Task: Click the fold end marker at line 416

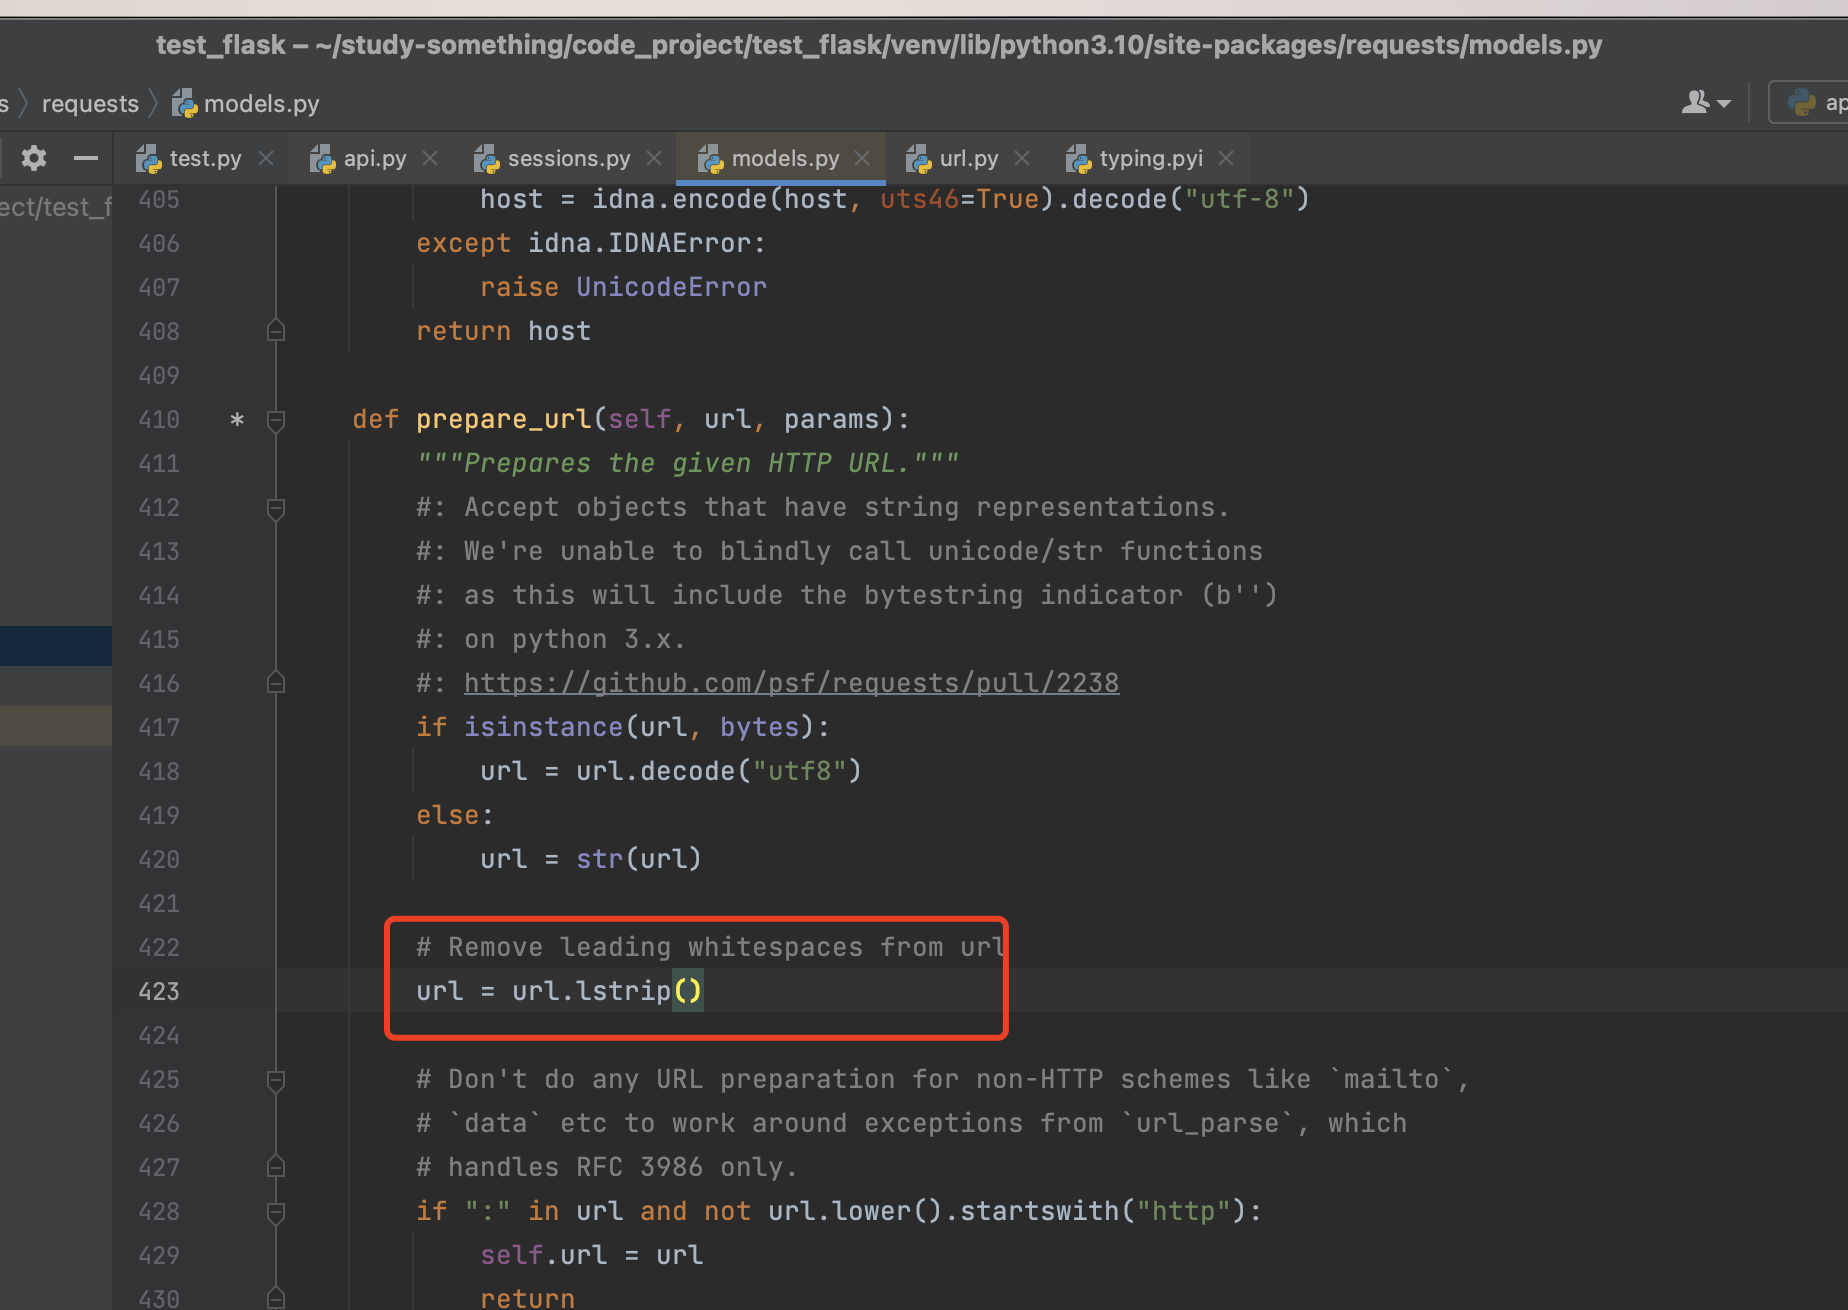Action: [276, 683]
